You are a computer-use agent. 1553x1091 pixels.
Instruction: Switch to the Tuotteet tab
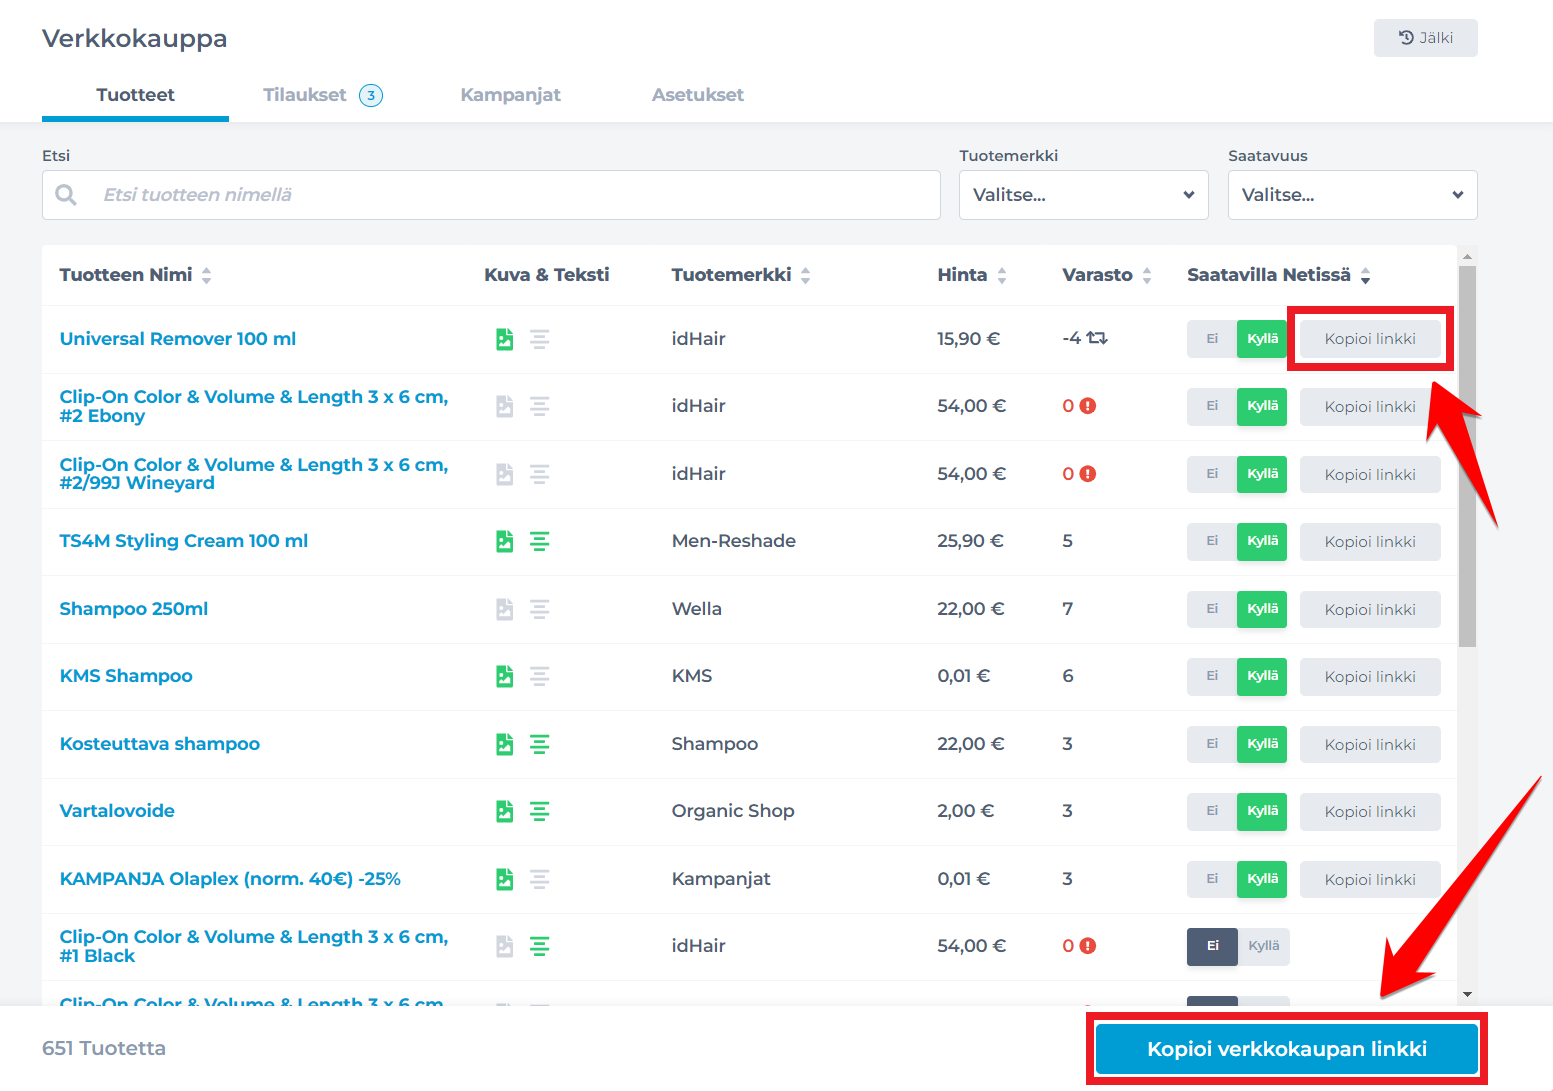pyautogui.click(x=135, y=95)
